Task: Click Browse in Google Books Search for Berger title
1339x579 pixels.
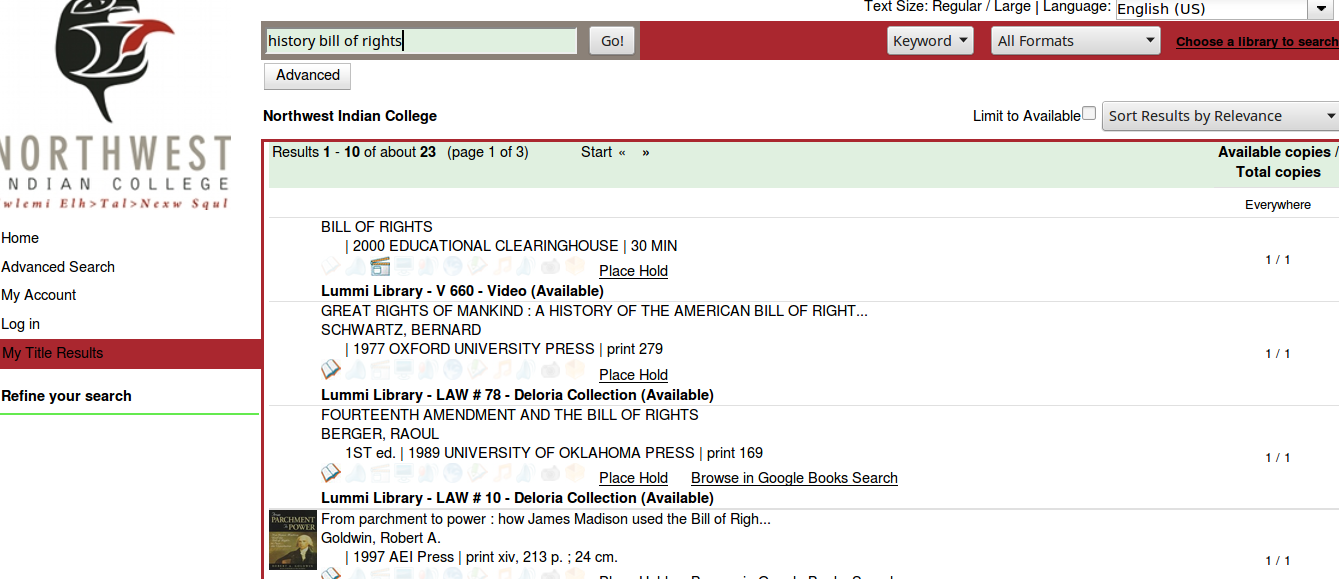Action: click(794, 478)
